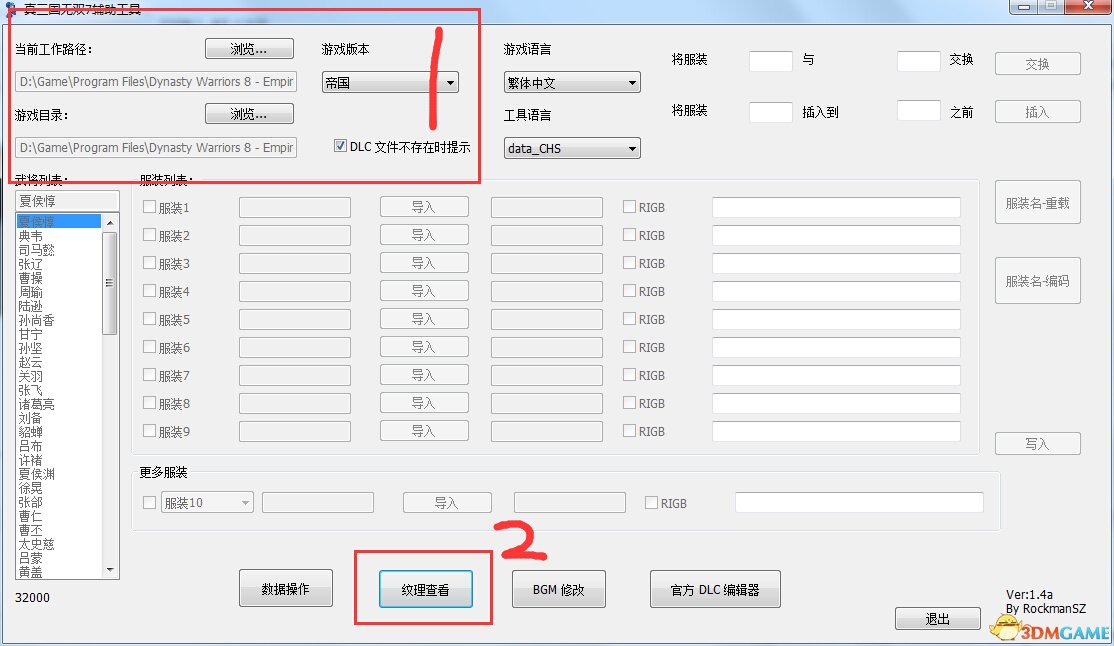This screenshot has width=1114, height=646.
Task: Check the 更多服装 row checkbox
Action: [149, 502]
